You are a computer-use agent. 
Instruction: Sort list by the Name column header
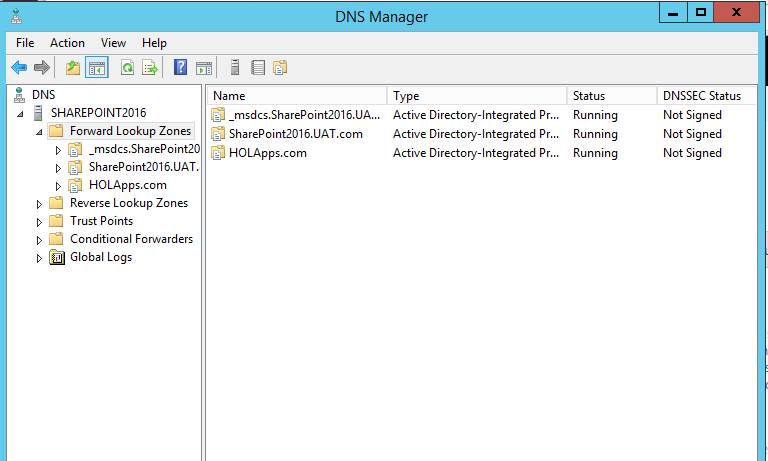(297, 96)
